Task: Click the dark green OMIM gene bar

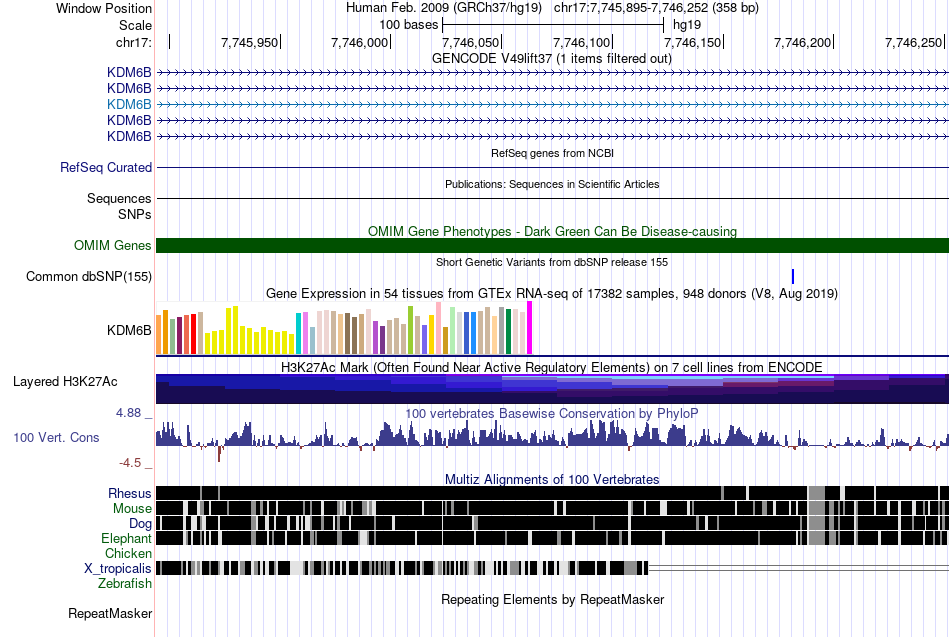Action: coord(553,245)
